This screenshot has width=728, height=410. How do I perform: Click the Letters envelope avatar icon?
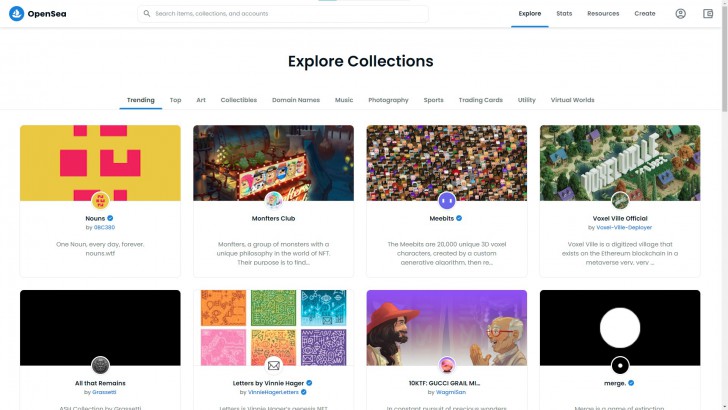[273, 365]
